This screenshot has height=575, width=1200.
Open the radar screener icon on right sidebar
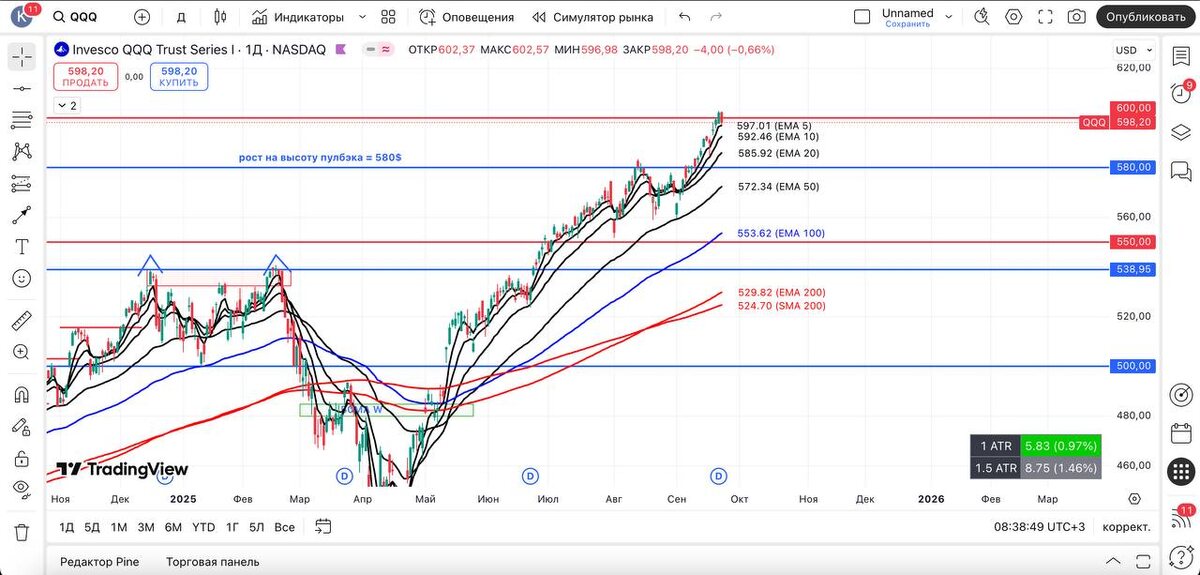(1181, 393)
